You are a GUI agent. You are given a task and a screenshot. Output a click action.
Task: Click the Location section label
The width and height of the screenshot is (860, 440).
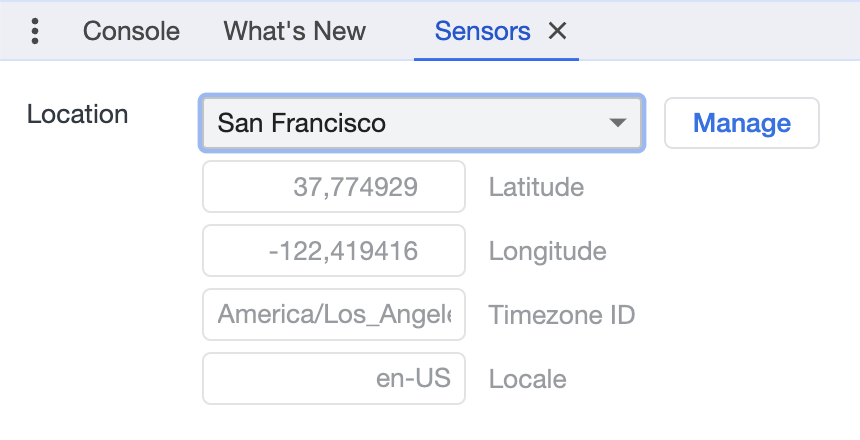[78, 114]
